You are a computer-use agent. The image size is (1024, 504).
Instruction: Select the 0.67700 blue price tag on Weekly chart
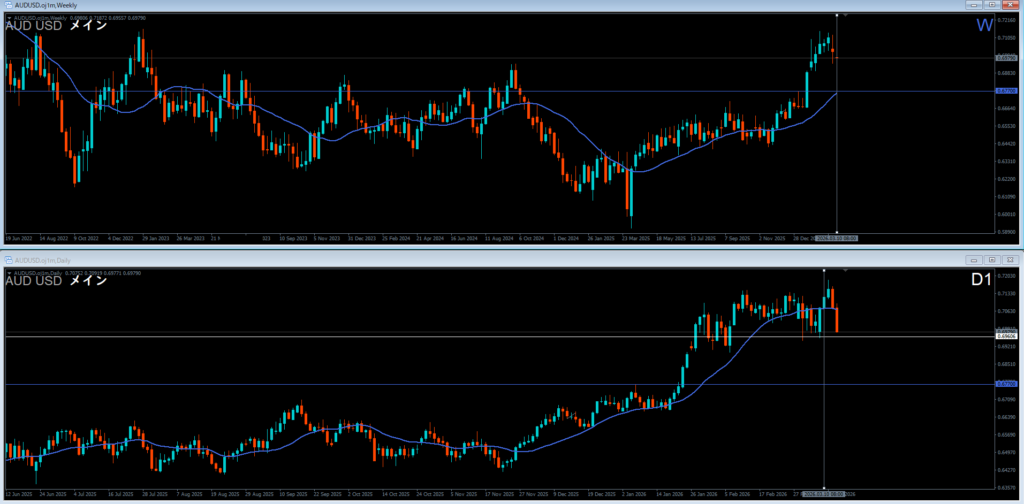(x=1007, y=91)
